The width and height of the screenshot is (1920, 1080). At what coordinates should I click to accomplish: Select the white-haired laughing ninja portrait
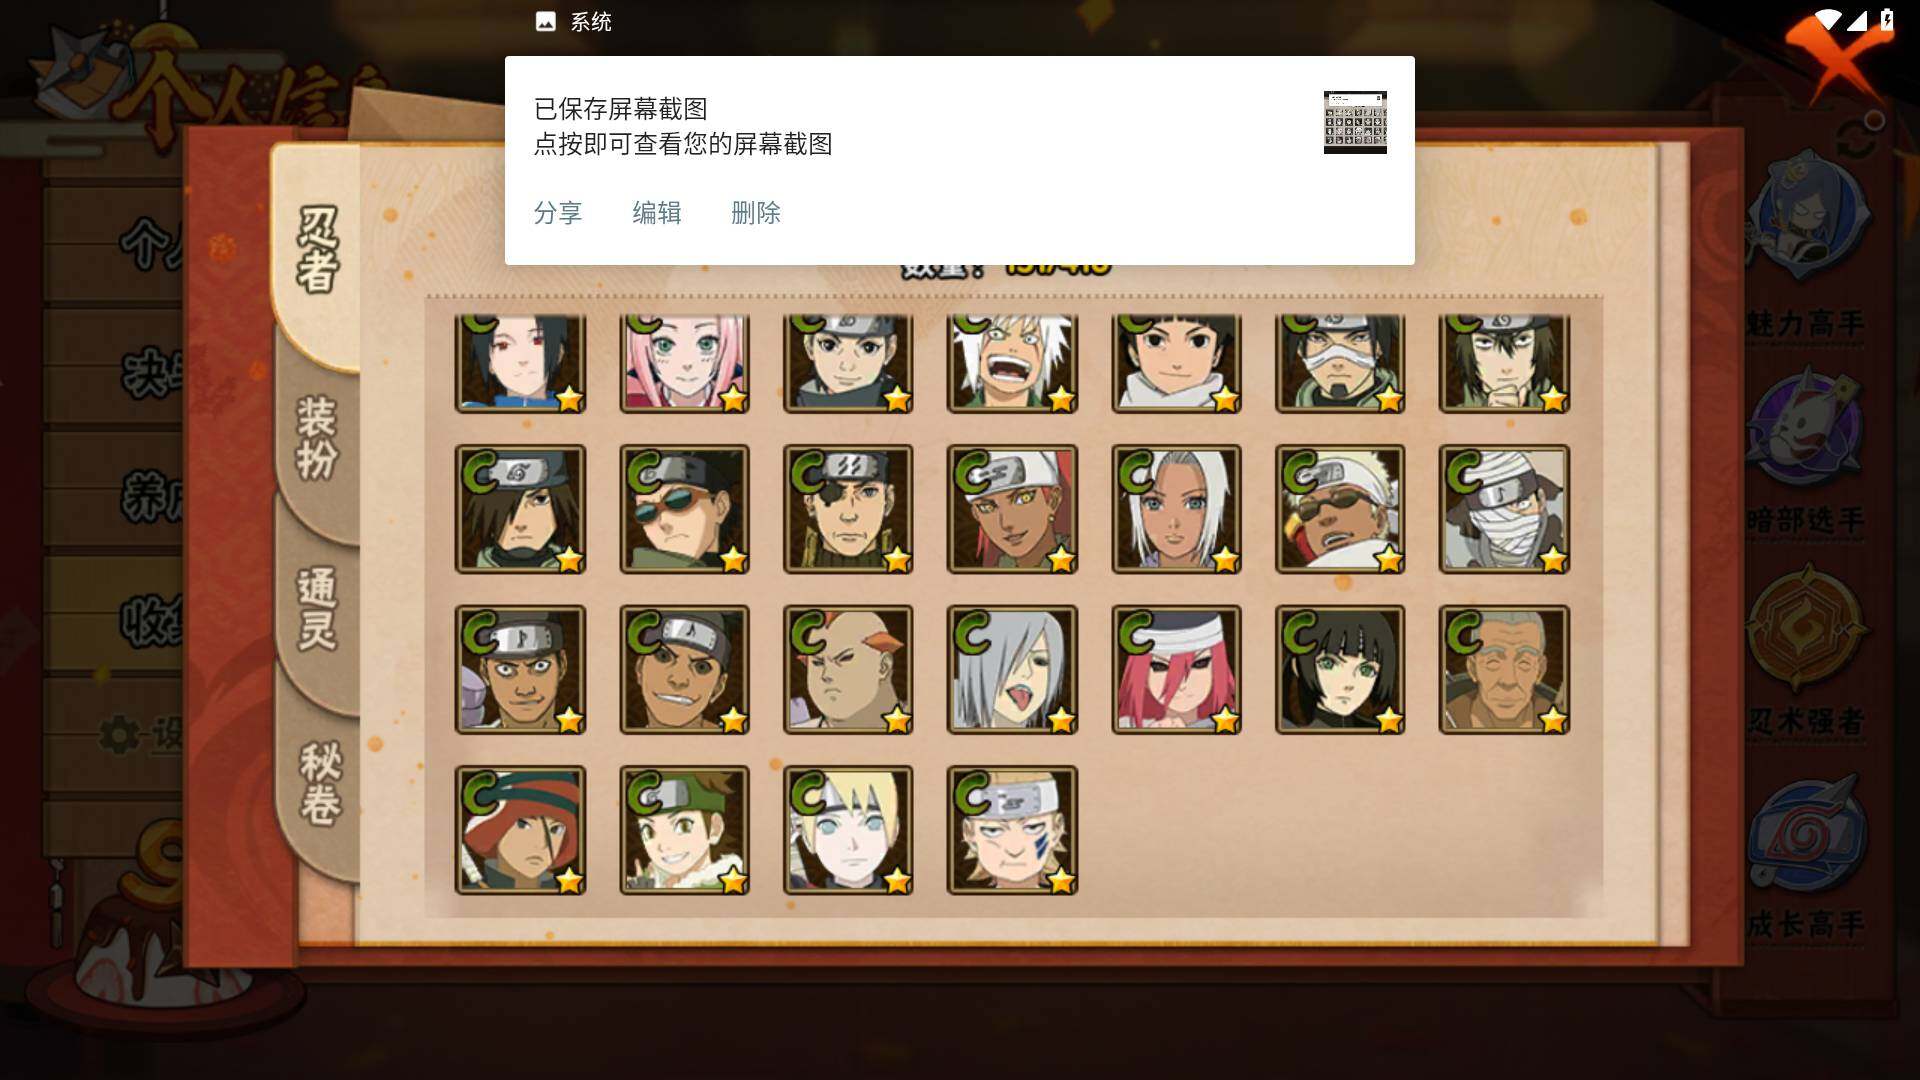point(1012,362)
